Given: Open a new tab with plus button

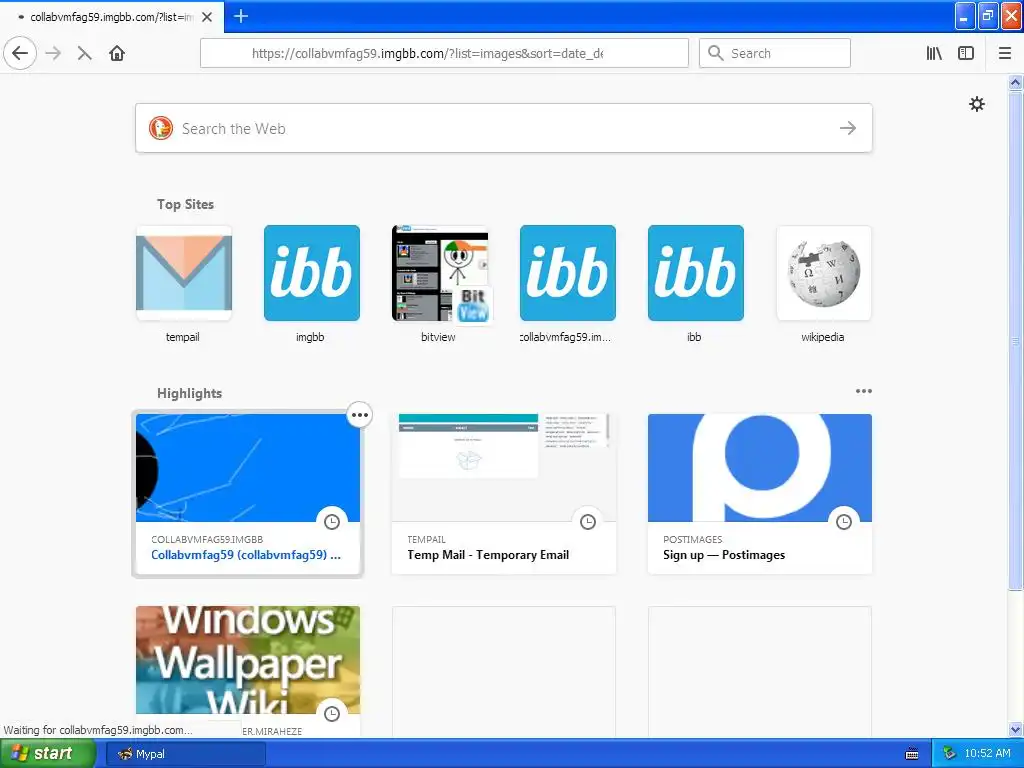Looking at the screenshot, I should click(x=241, y=16).
